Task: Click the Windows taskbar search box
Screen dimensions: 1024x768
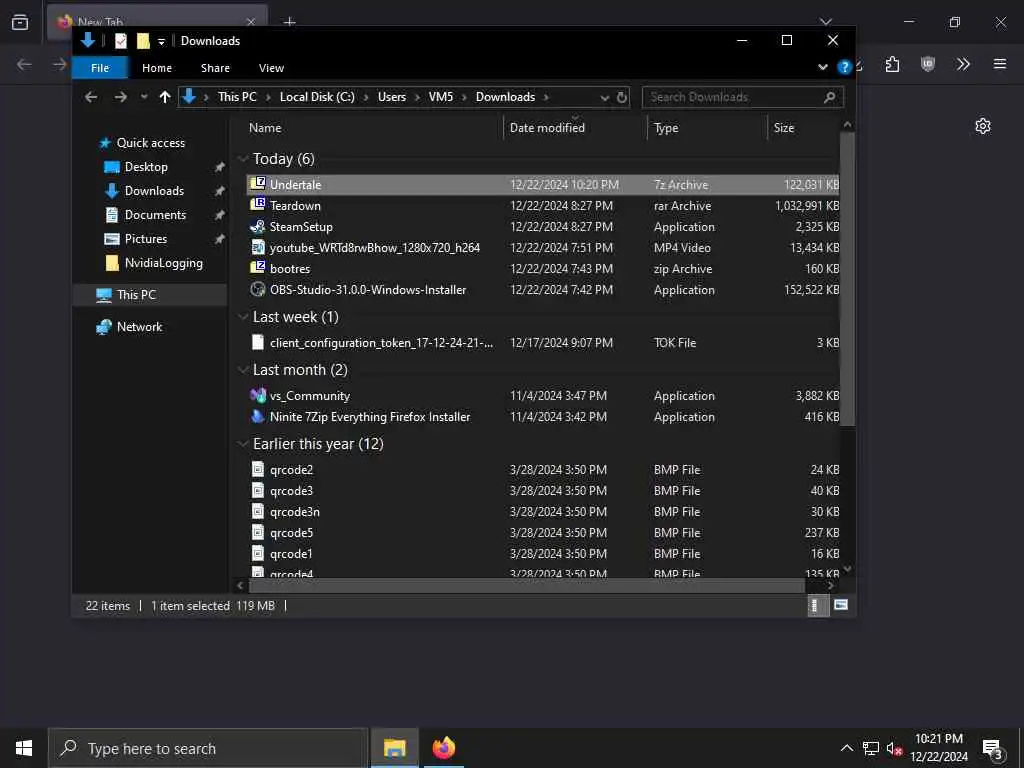Action: (208, 748)
